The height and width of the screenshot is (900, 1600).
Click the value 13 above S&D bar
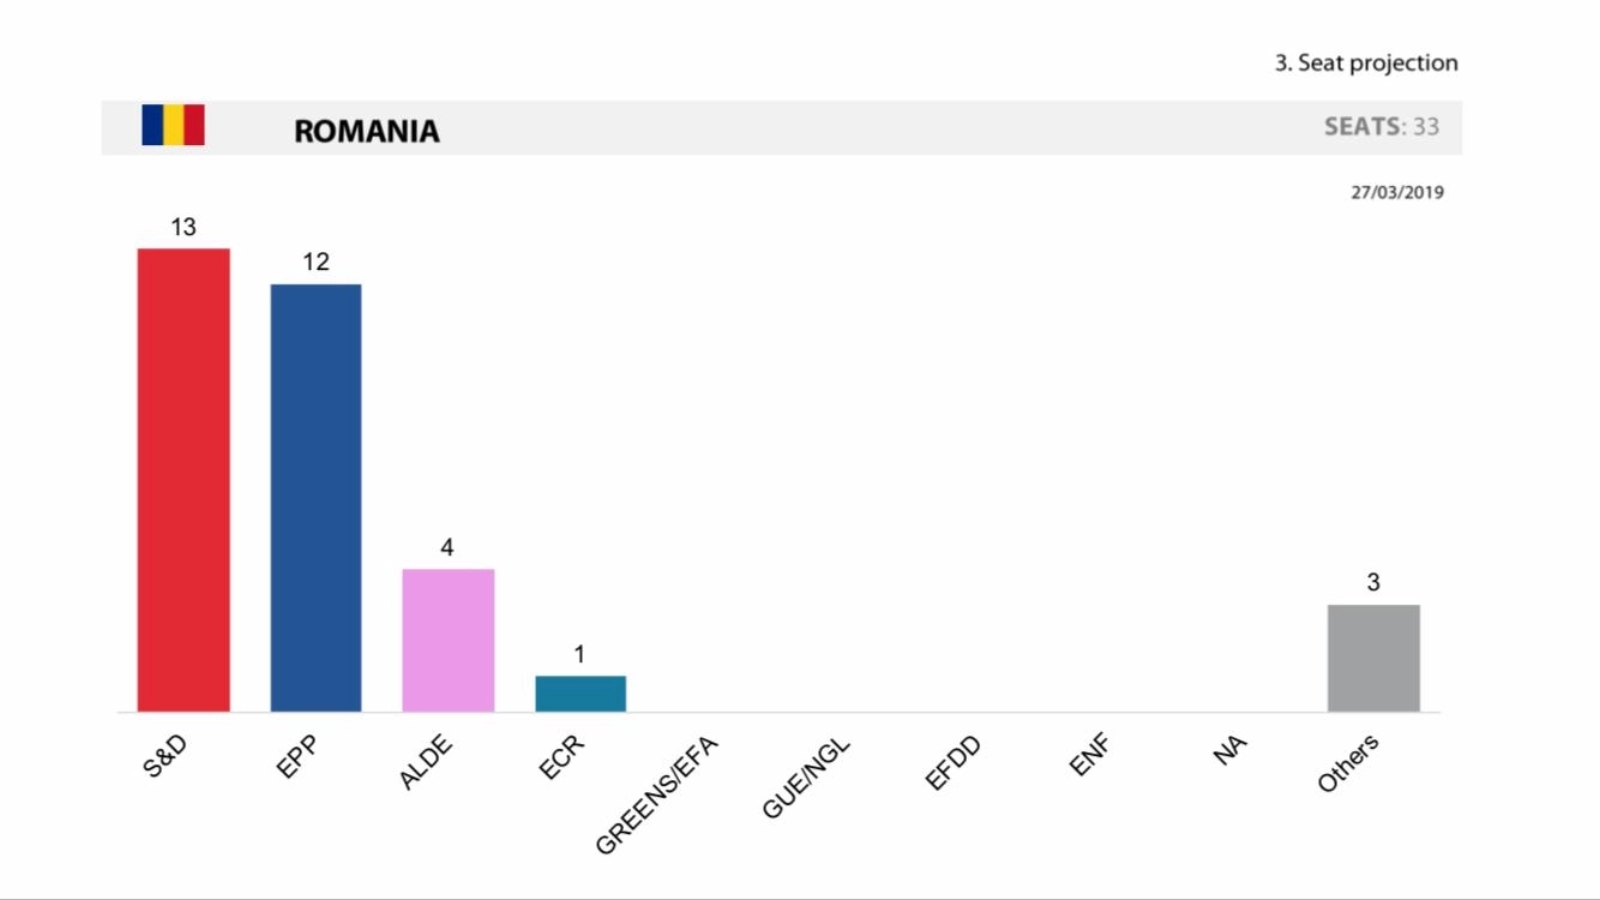click(183, 227)
